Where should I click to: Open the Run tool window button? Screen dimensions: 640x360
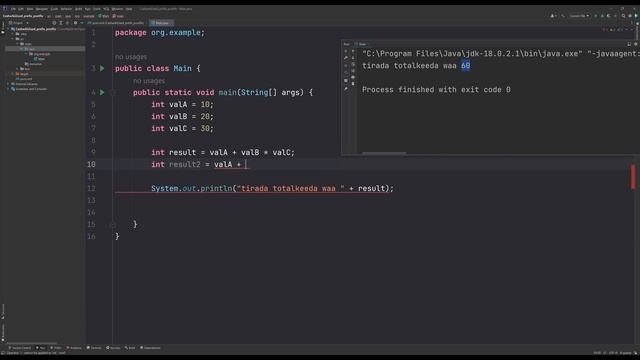point(40,348)
